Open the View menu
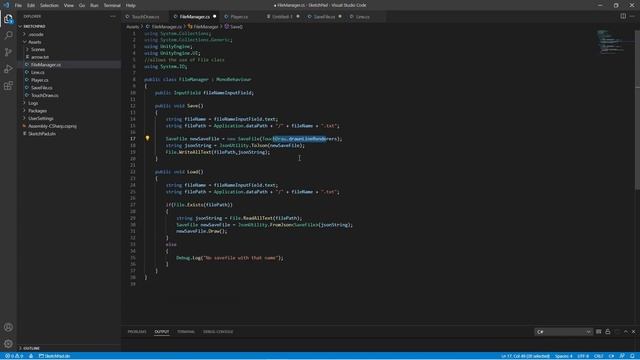This screenshot has width=640, height=360. tap(69, 5)
